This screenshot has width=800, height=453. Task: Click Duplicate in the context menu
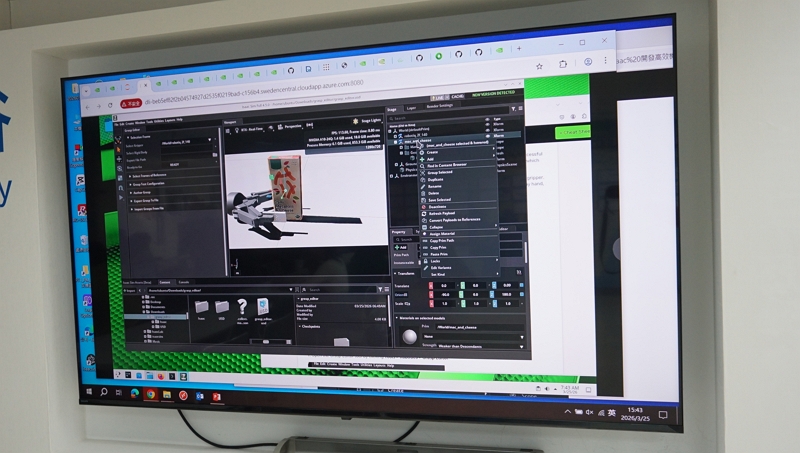click(435, 180)
